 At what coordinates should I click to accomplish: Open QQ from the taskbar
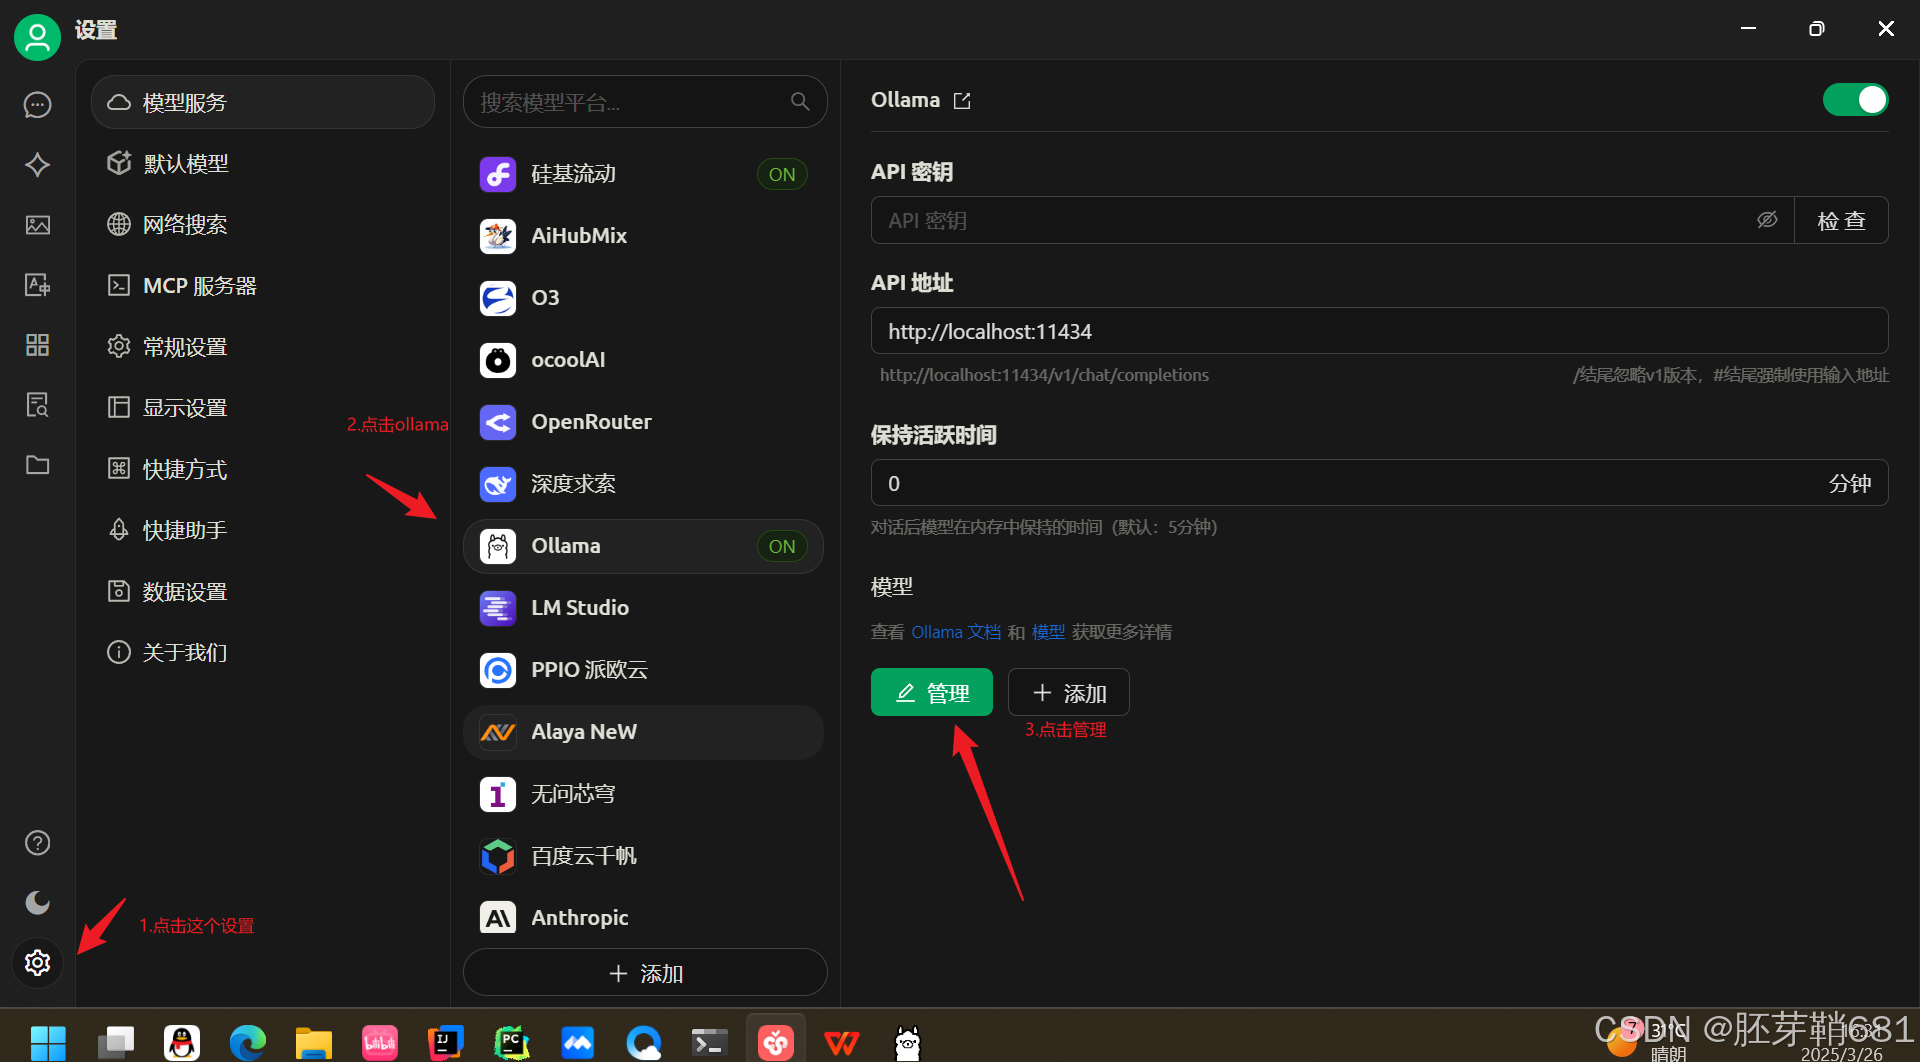182,1042
